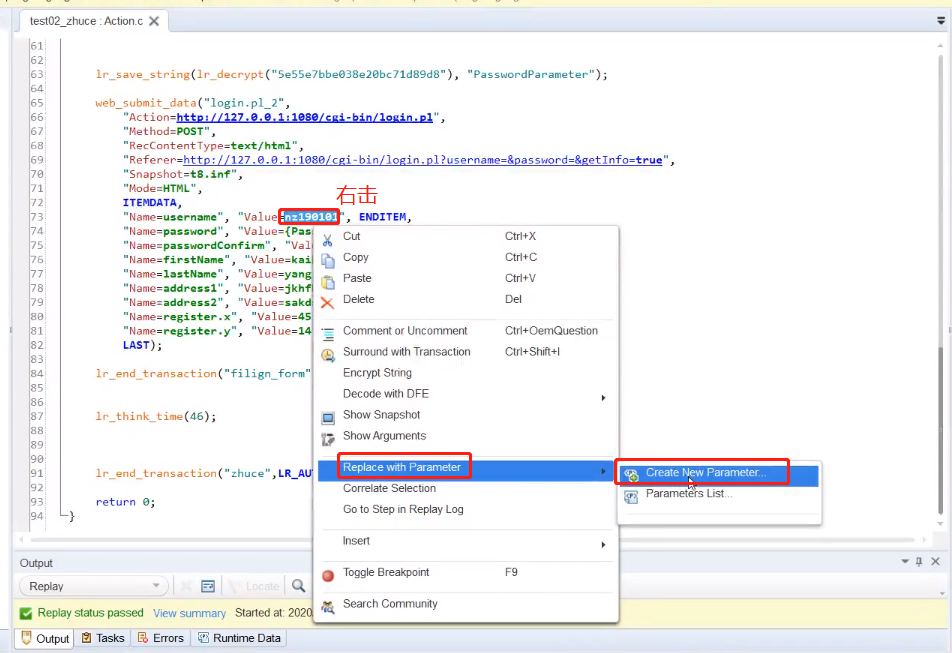Switch to the Errors tab
952x653 pixels.
point(160,638)
